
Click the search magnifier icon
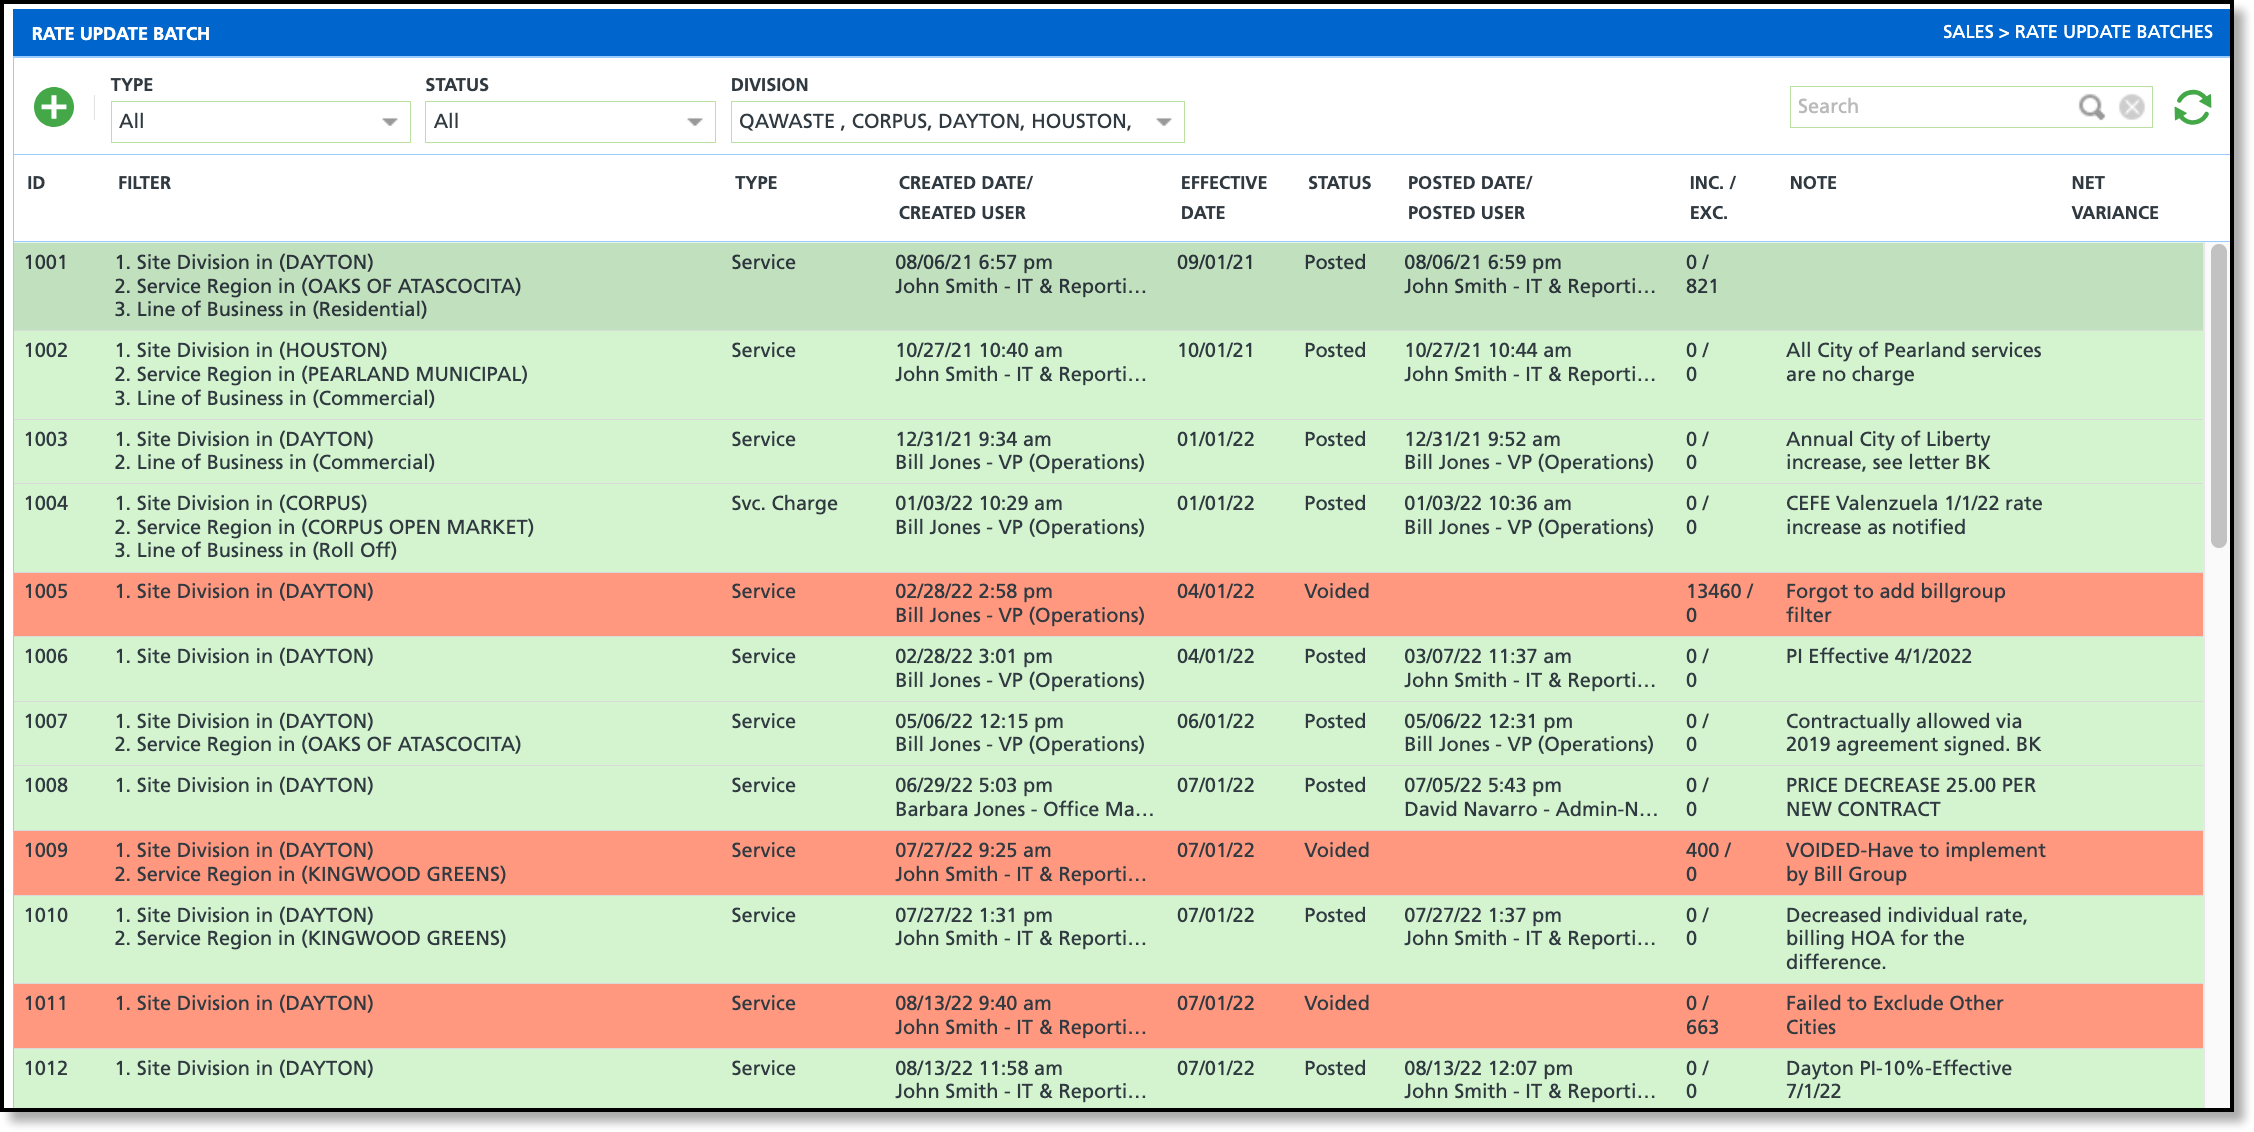2091,107
